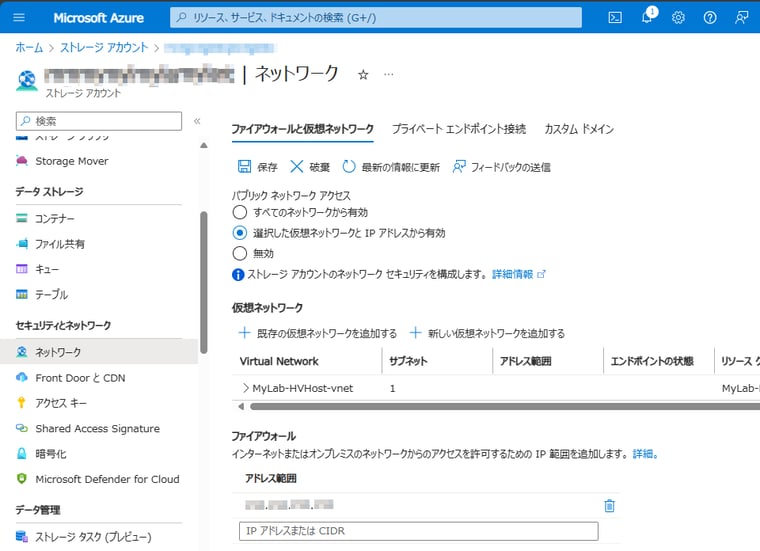Open コンテナー in the sidebar
The width and height of the screenshot is (760, 551).
coord(55,219)
